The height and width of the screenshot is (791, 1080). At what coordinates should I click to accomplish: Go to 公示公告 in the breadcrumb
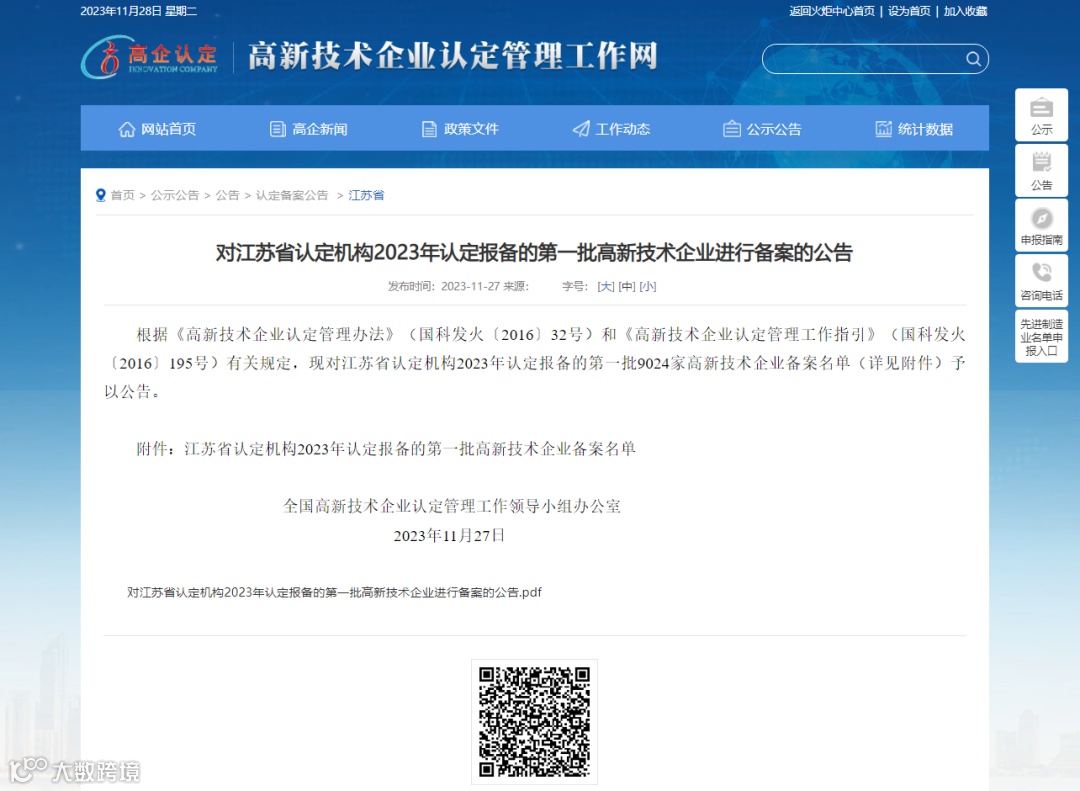[175, 195]
